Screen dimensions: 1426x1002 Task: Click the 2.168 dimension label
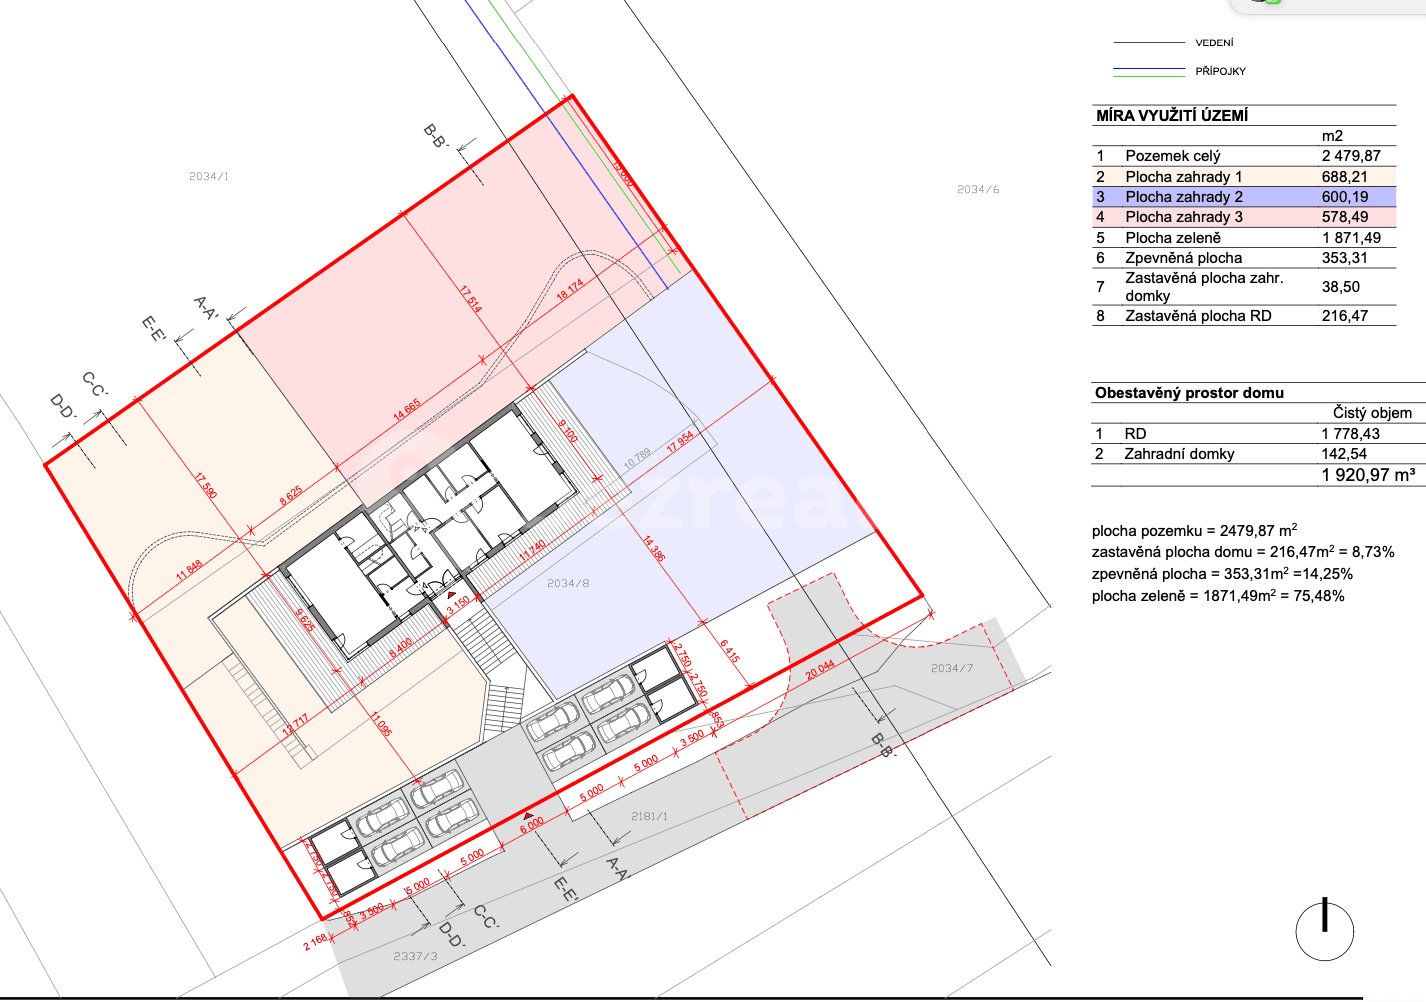[316, 942]
